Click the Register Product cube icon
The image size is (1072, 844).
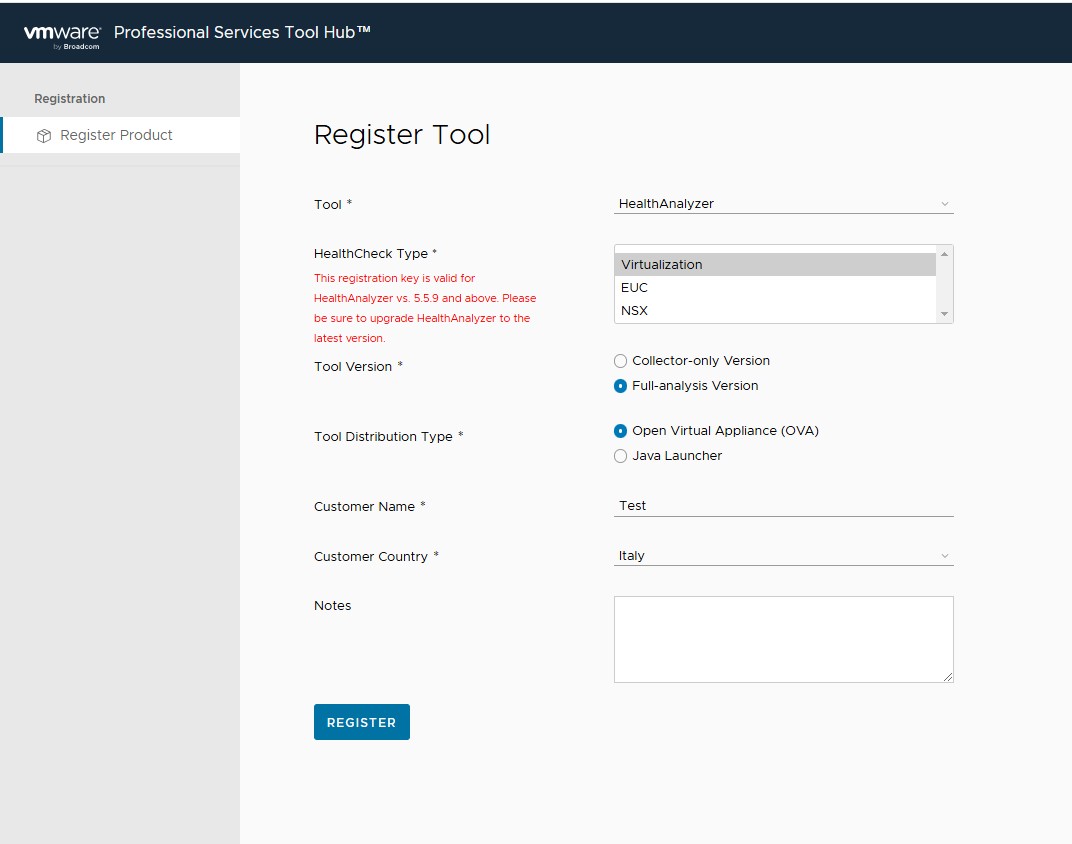click(44, 135)
